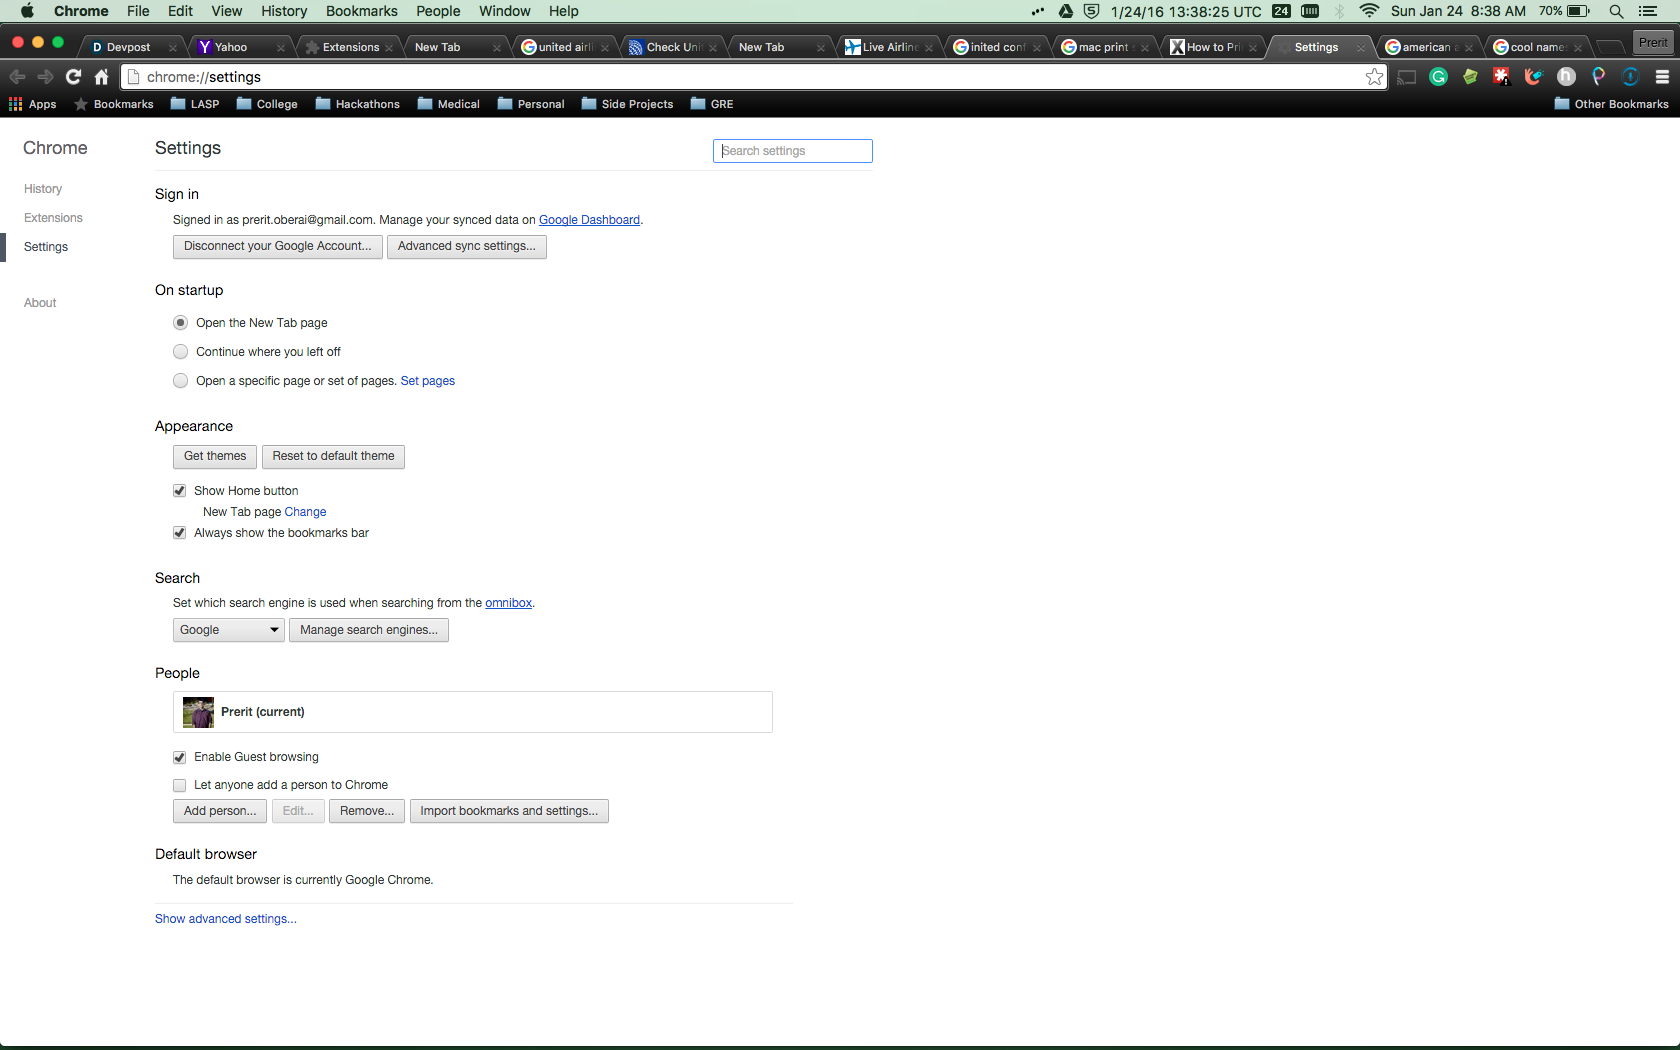
Task: Click Advanced sync settings button
Action: pos(467,246)
